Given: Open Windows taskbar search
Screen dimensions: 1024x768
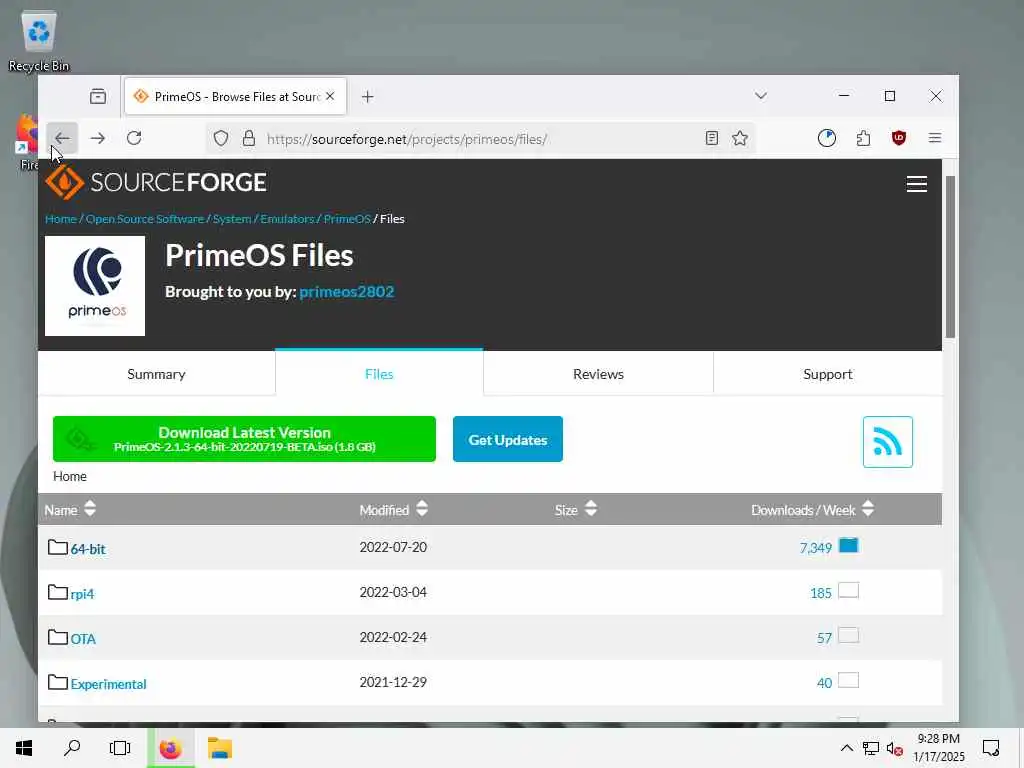Looking at the screenshot, I should [72, 748].
